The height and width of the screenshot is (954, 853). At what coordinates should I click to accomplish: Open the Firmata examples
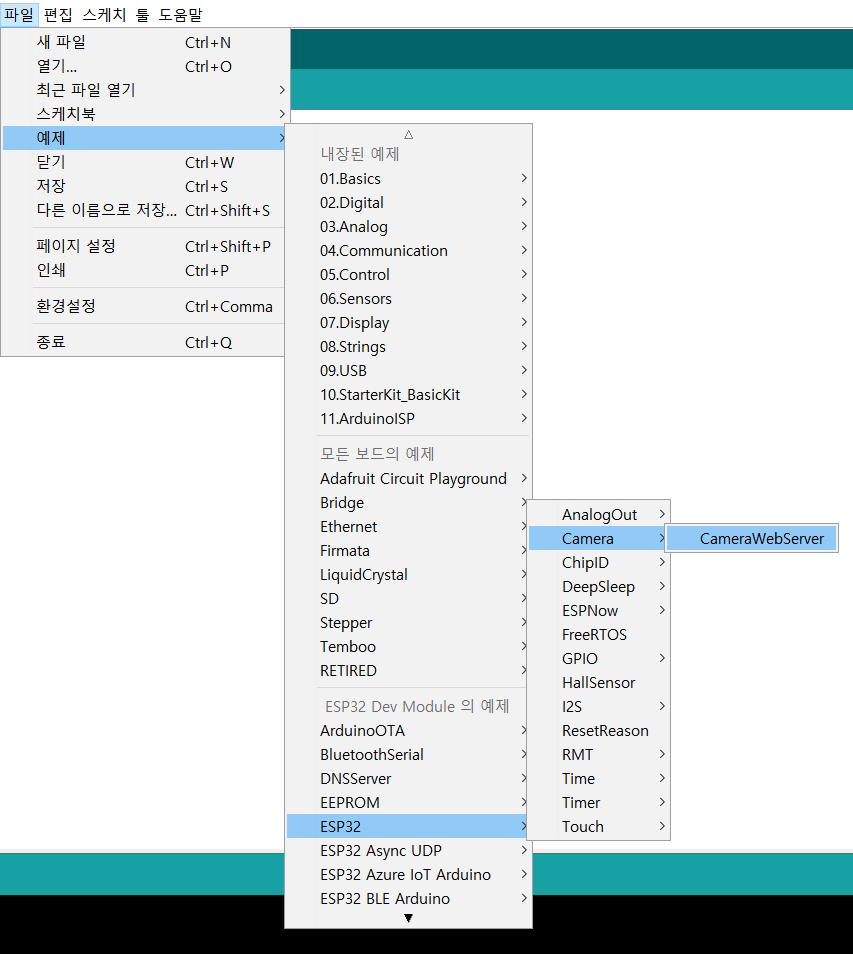pos(408,551)
